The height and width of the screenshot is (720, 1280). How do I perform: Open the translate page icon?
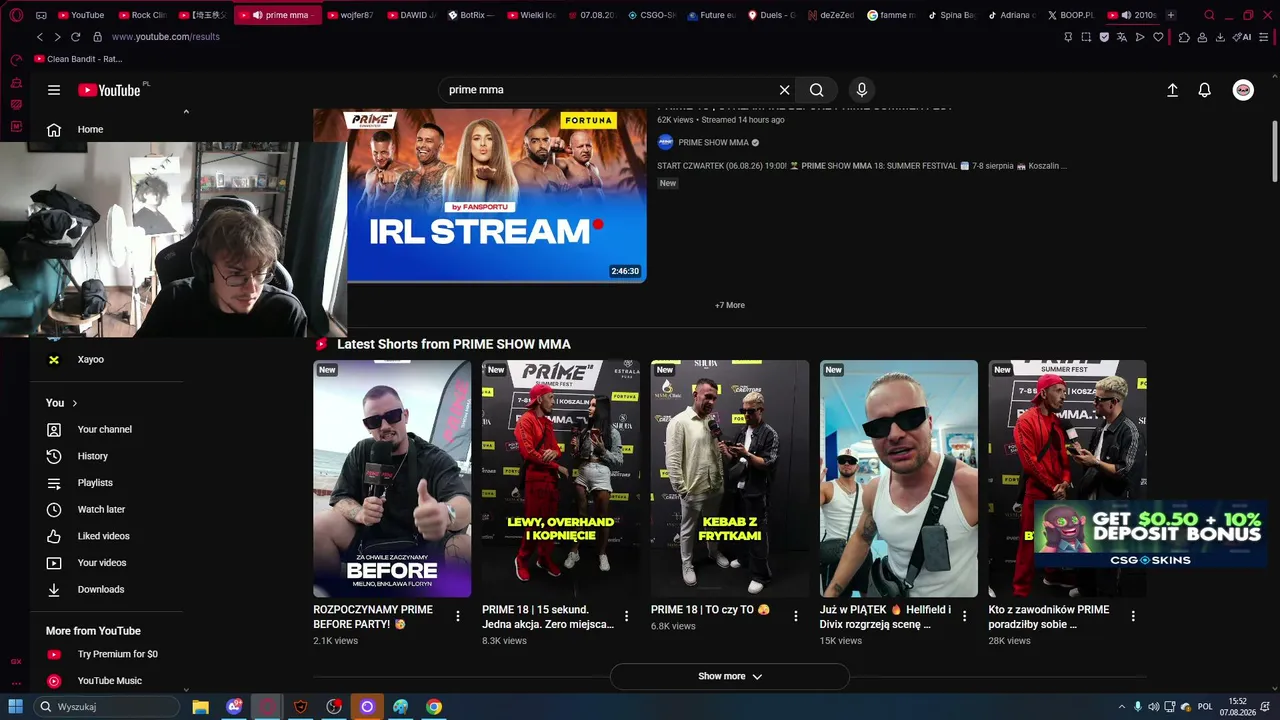point(1122,37)
